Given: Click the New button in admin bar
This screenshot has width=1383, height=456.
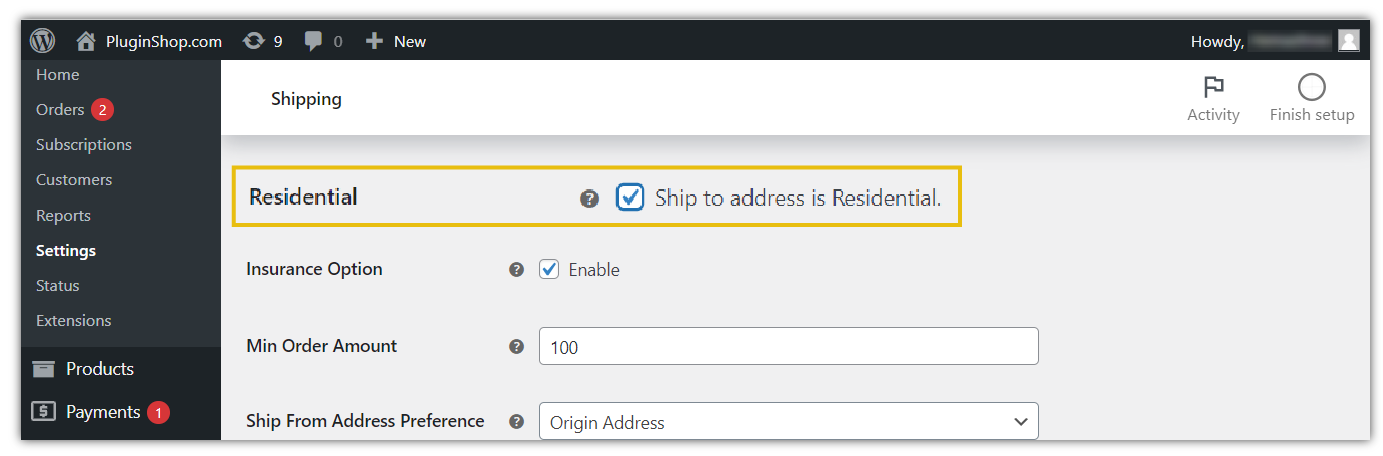Looking at the screenshot, I should (396, 41).
